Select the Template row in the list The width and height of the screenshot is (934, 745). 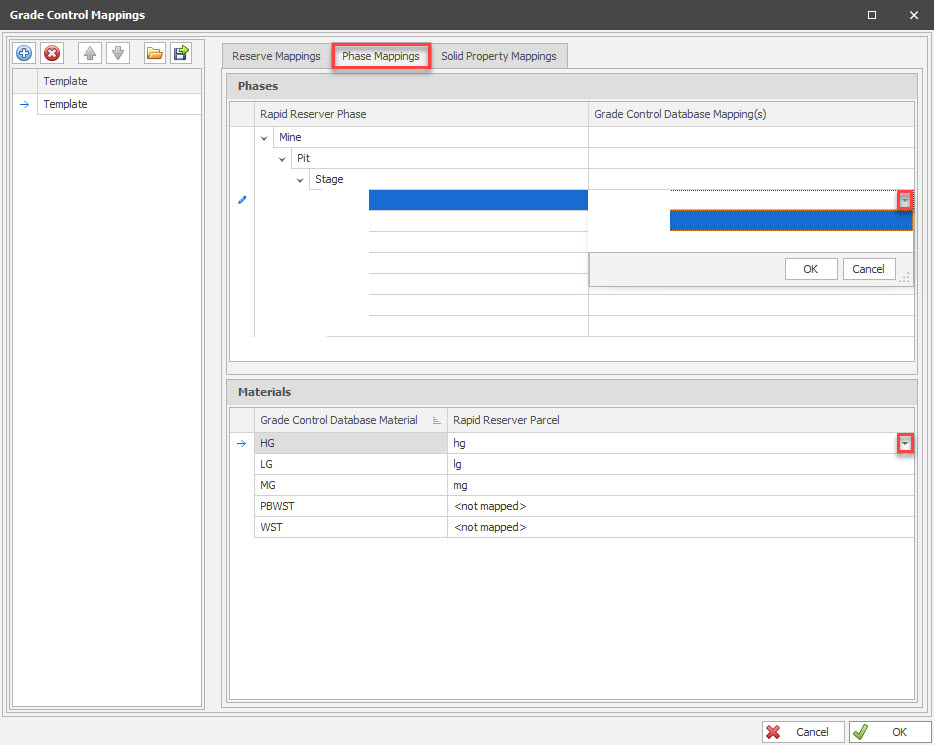(x=119, y=104)
